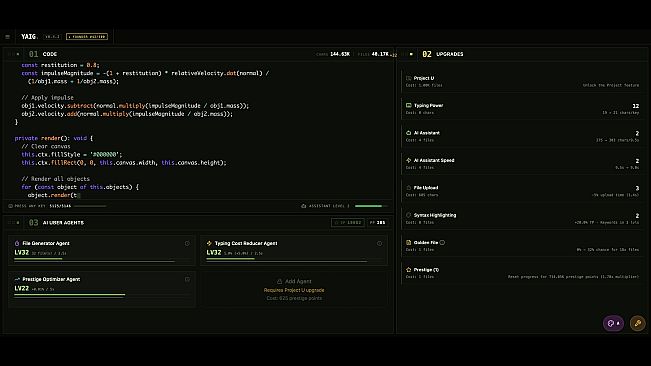The height and width of the screenshot is (366, 651).
Task: Click the Prestige star icon
Action: [409, 270]
